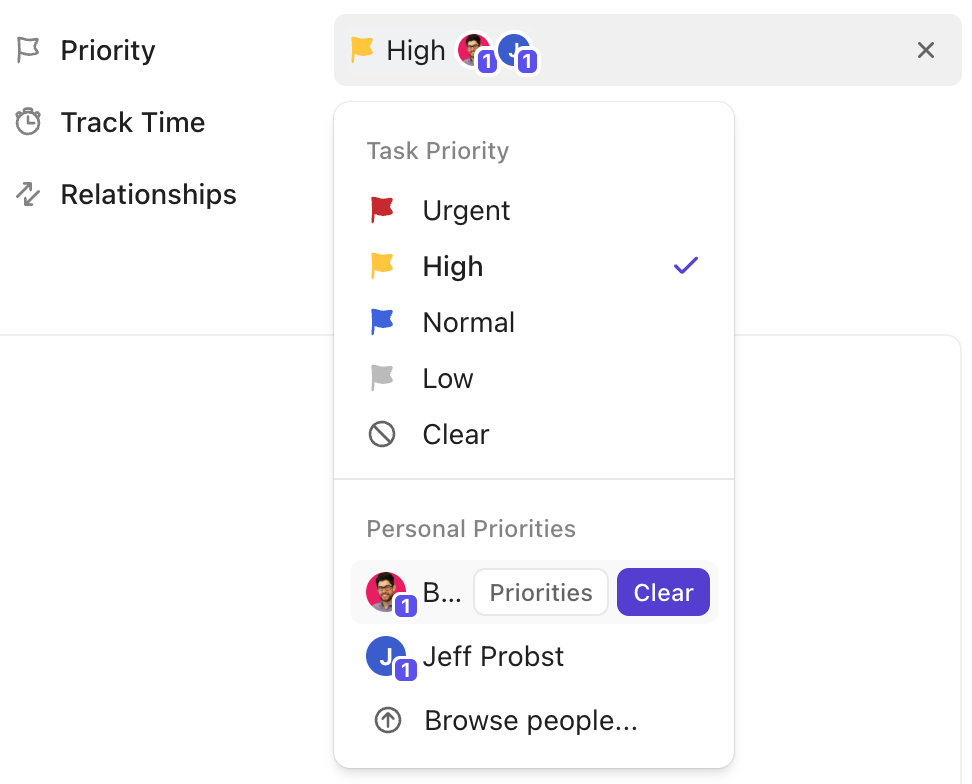This screenshot has height=784, width=972.
Task: Select the Track Time stopwatch icon
Action: click(30, 121)
